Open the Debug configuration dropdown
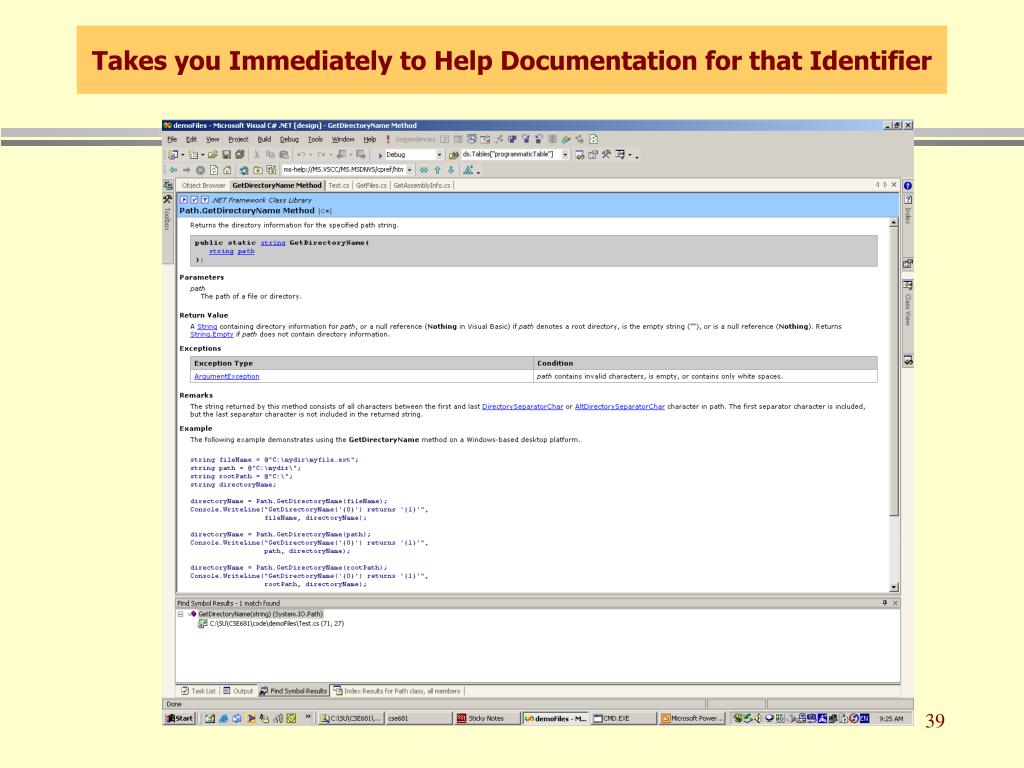 tap(440, 155)
